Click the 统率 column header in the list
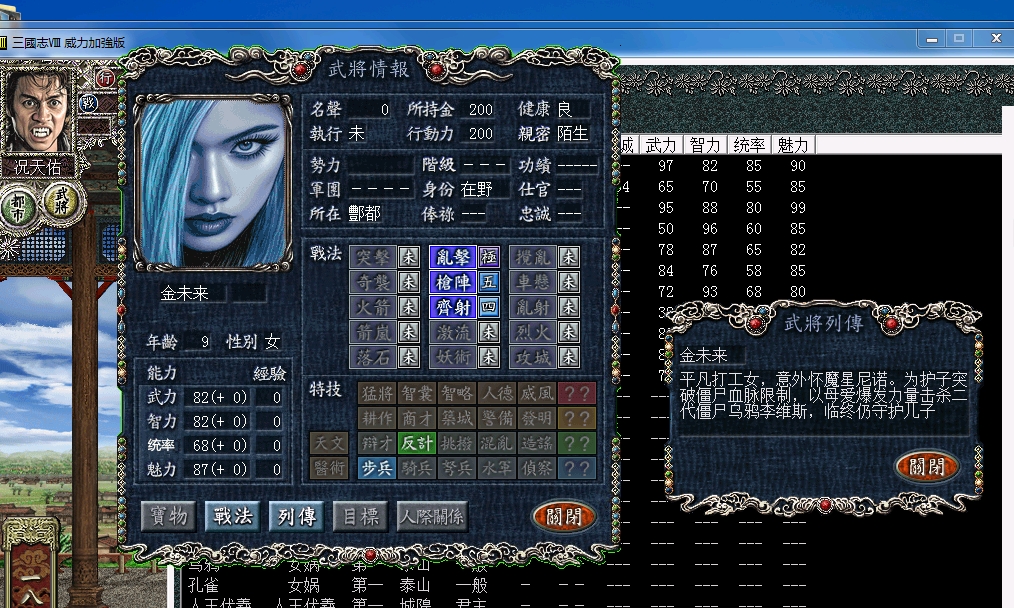Viewport: 1014px width, 608px height. pyautogui.click(x=749, y=145)
